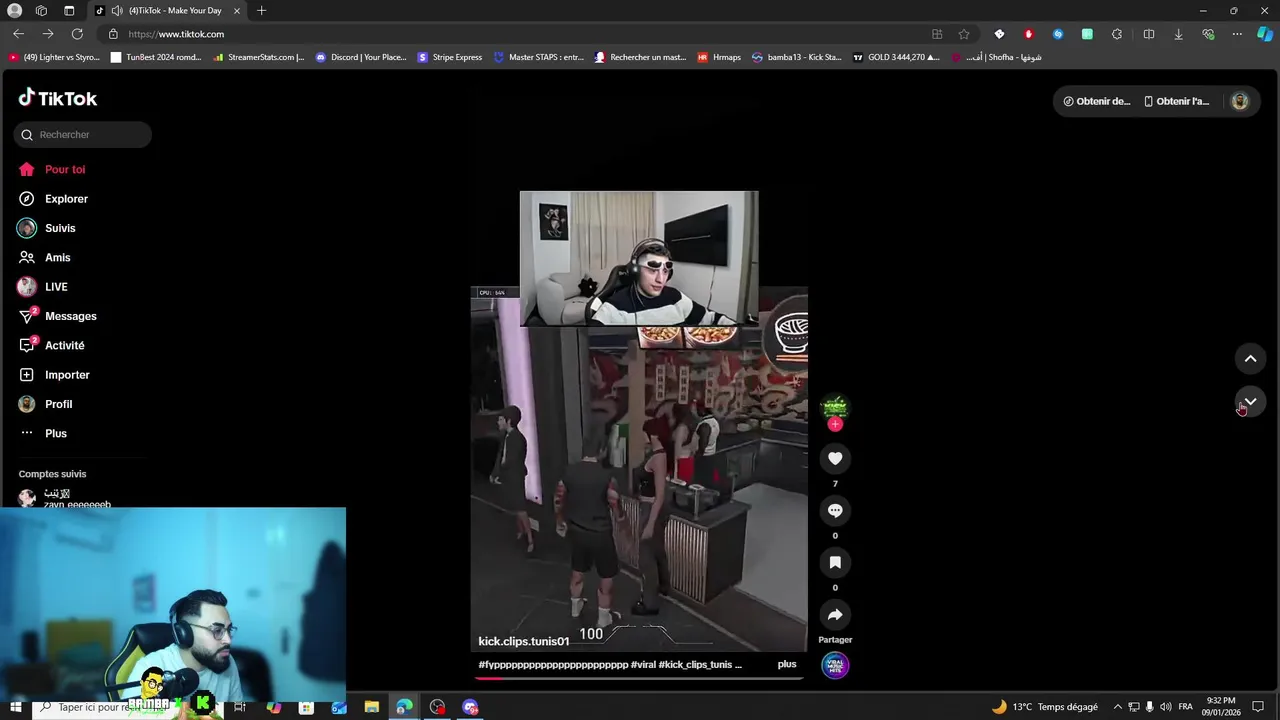Open volume control in system tray

[1166, 707]
